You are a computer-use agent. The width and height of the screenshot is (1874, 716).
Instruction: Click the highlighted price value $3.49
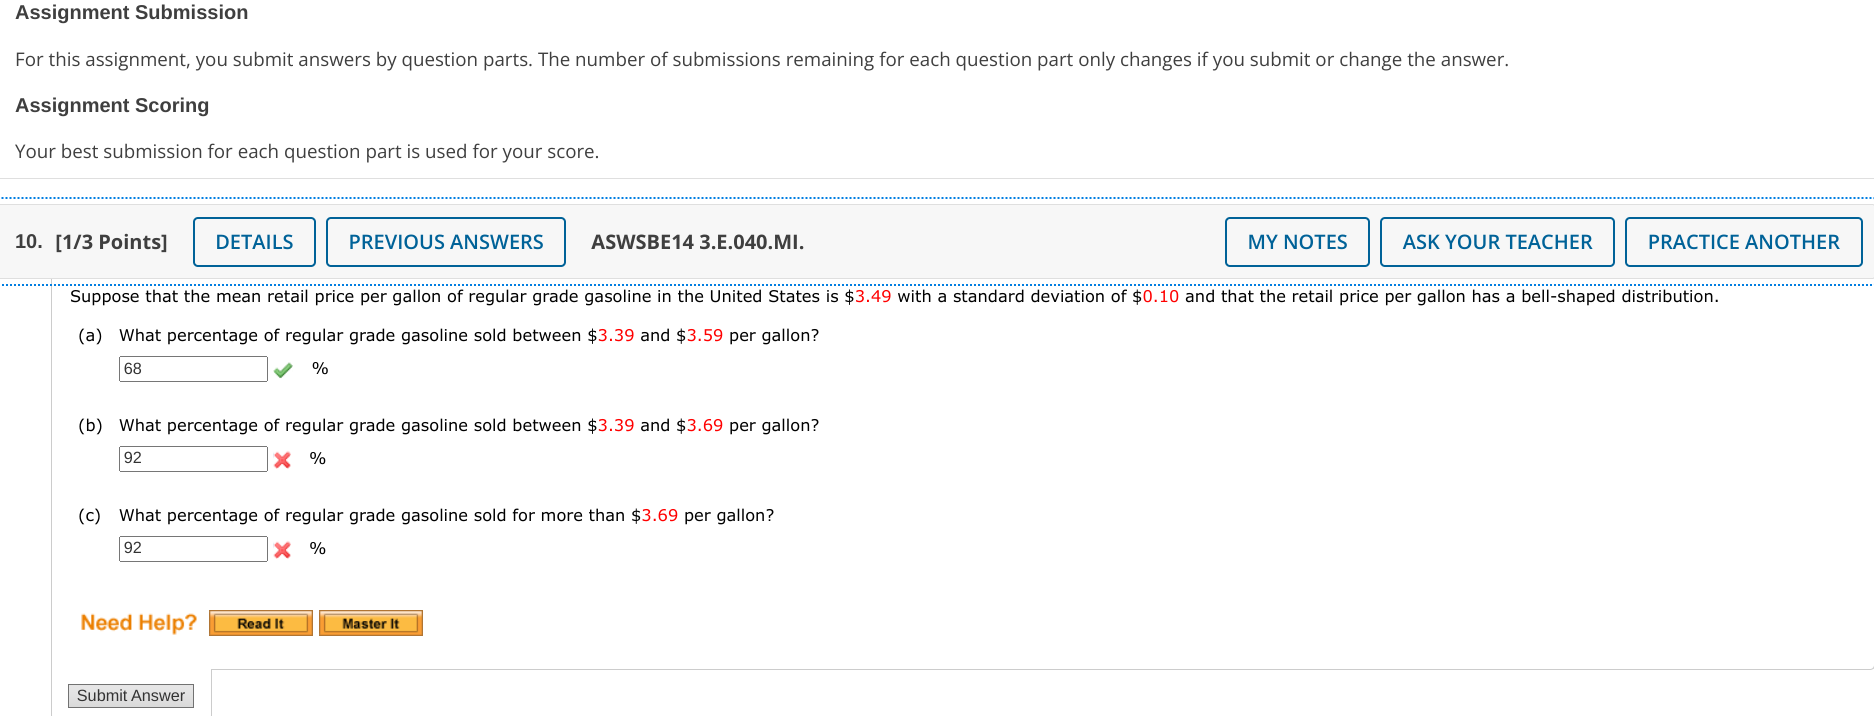point(866,296)
